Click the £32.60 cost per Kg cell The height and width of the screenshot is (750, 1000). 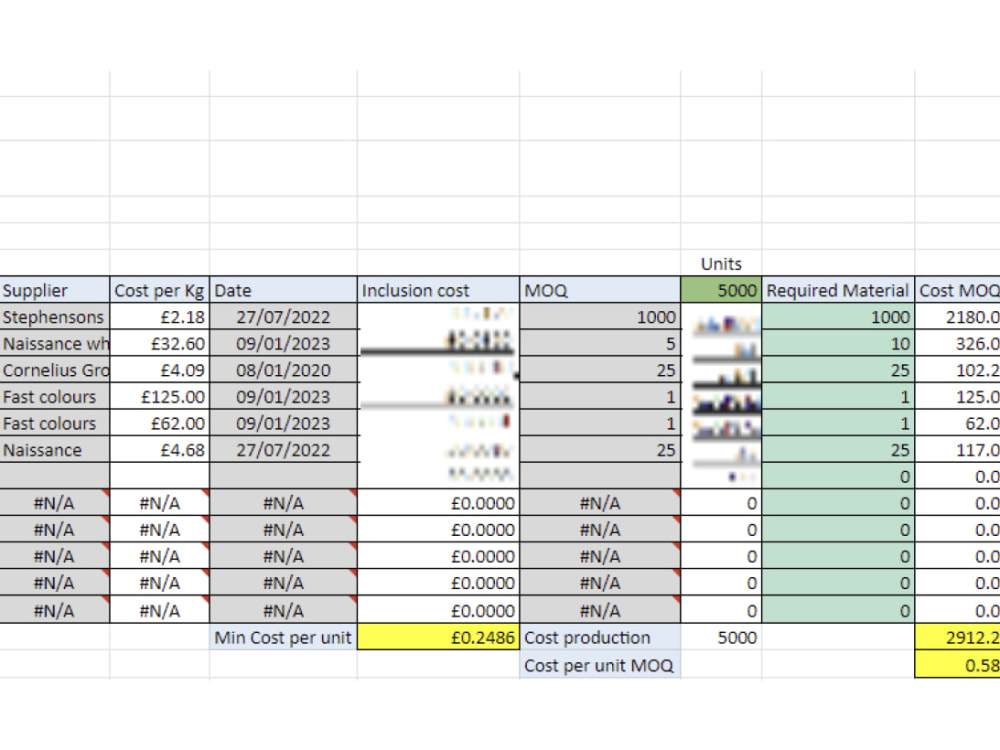click(x=159, y=344)
